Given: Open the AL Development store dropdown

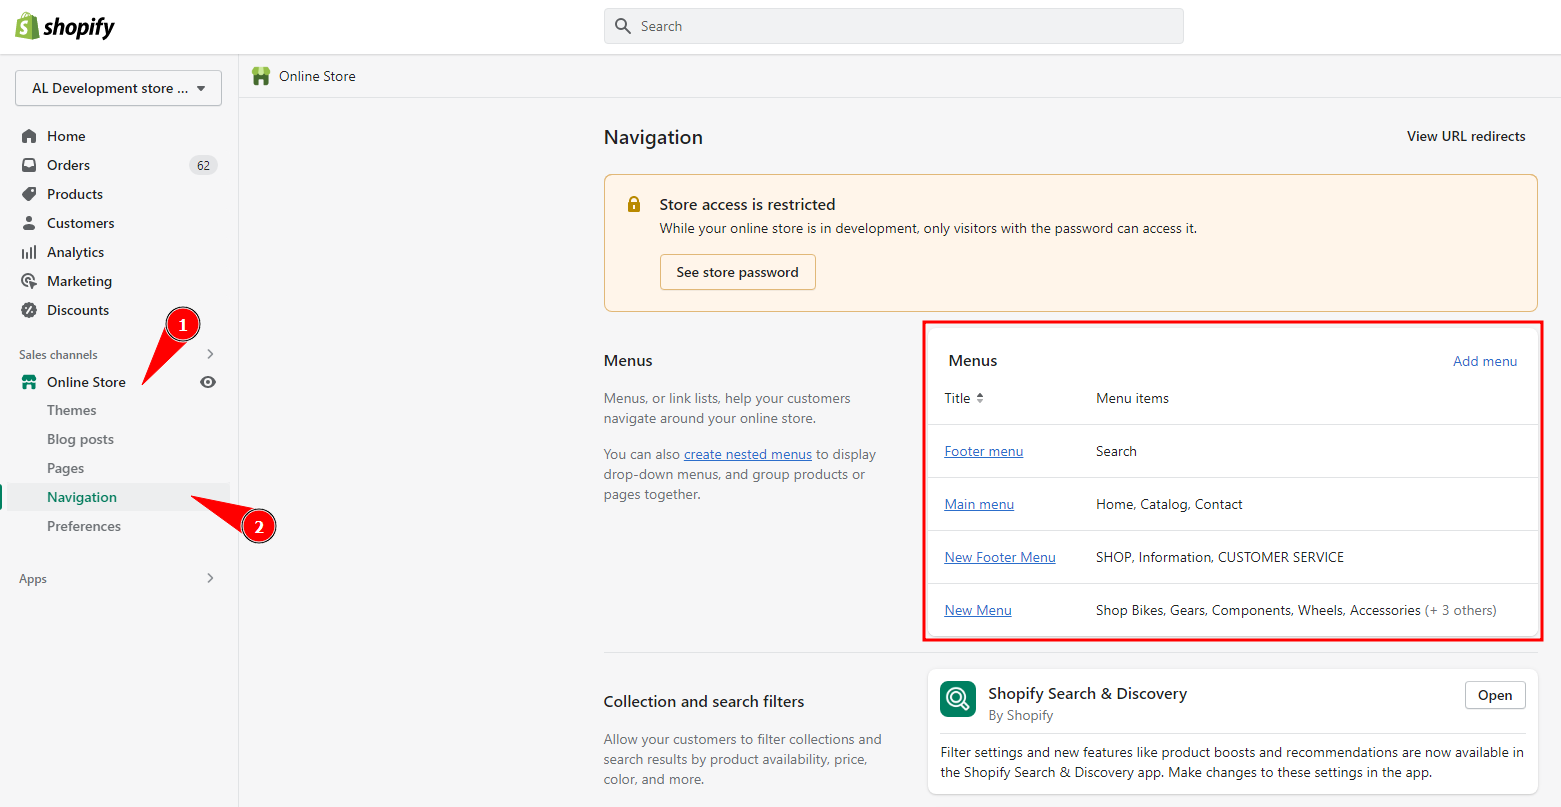Looking at the screenshot, I should point(117,88).
